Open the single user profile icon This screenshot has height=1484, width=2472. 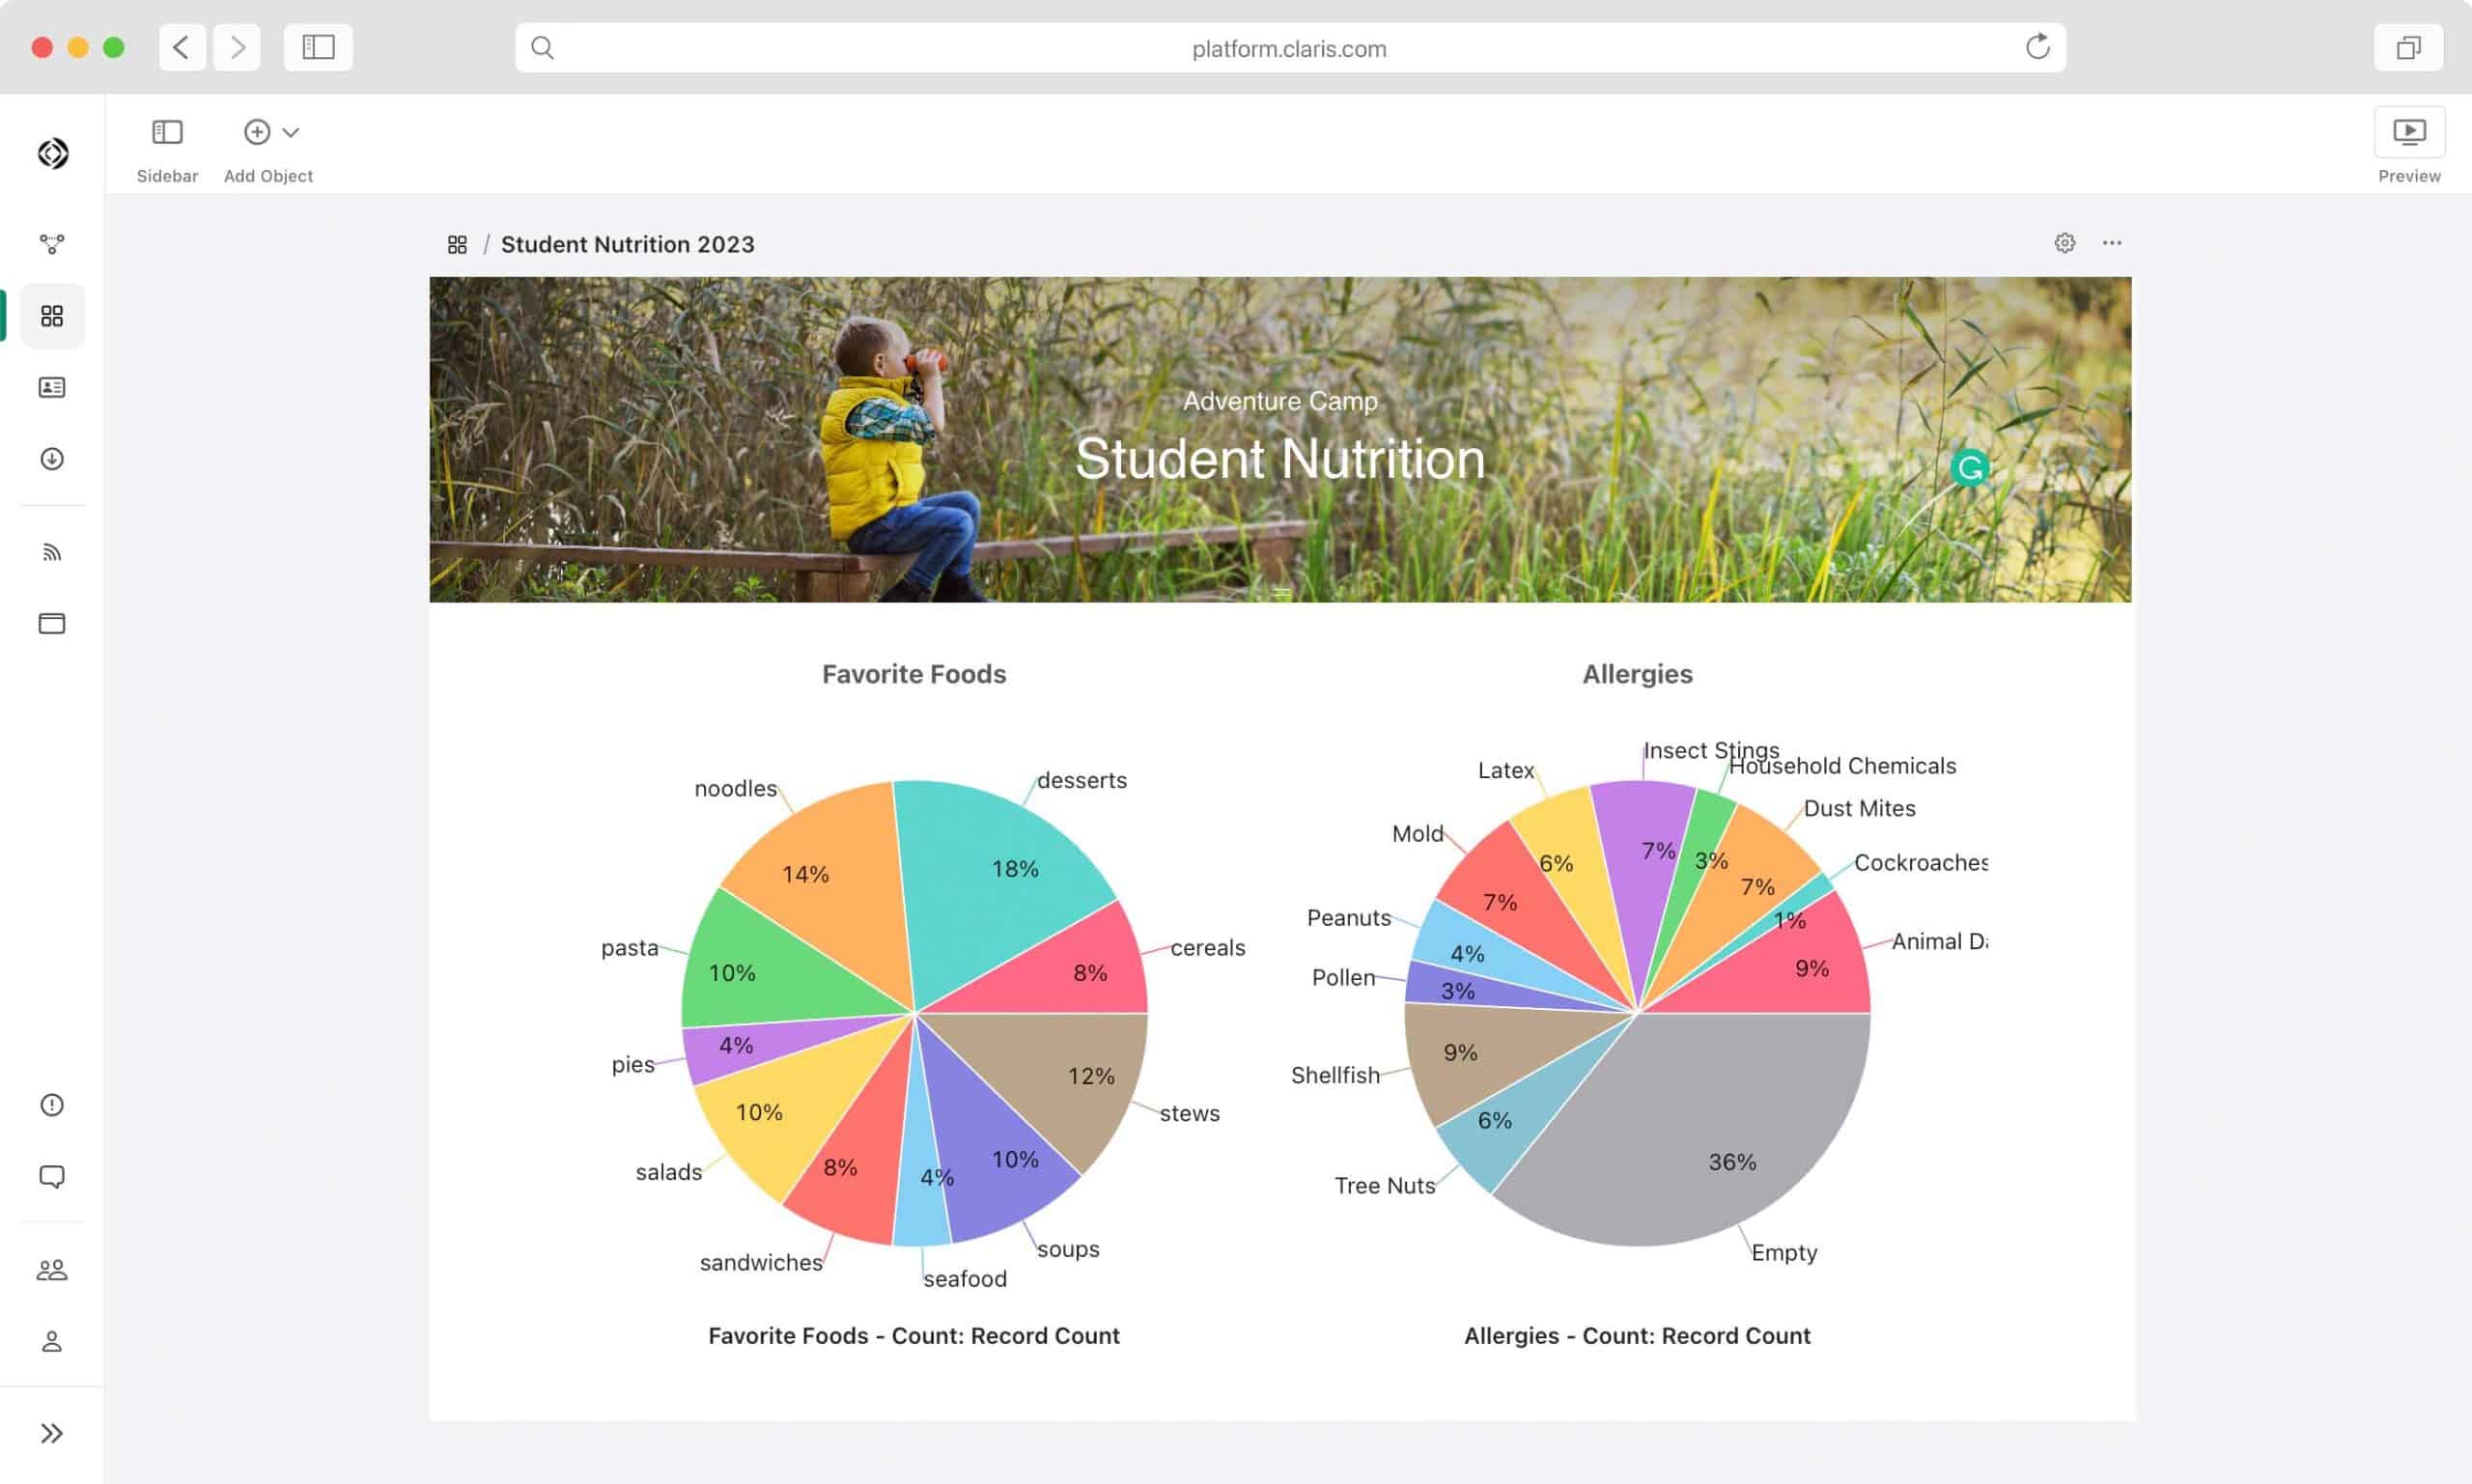(52, 1342)
